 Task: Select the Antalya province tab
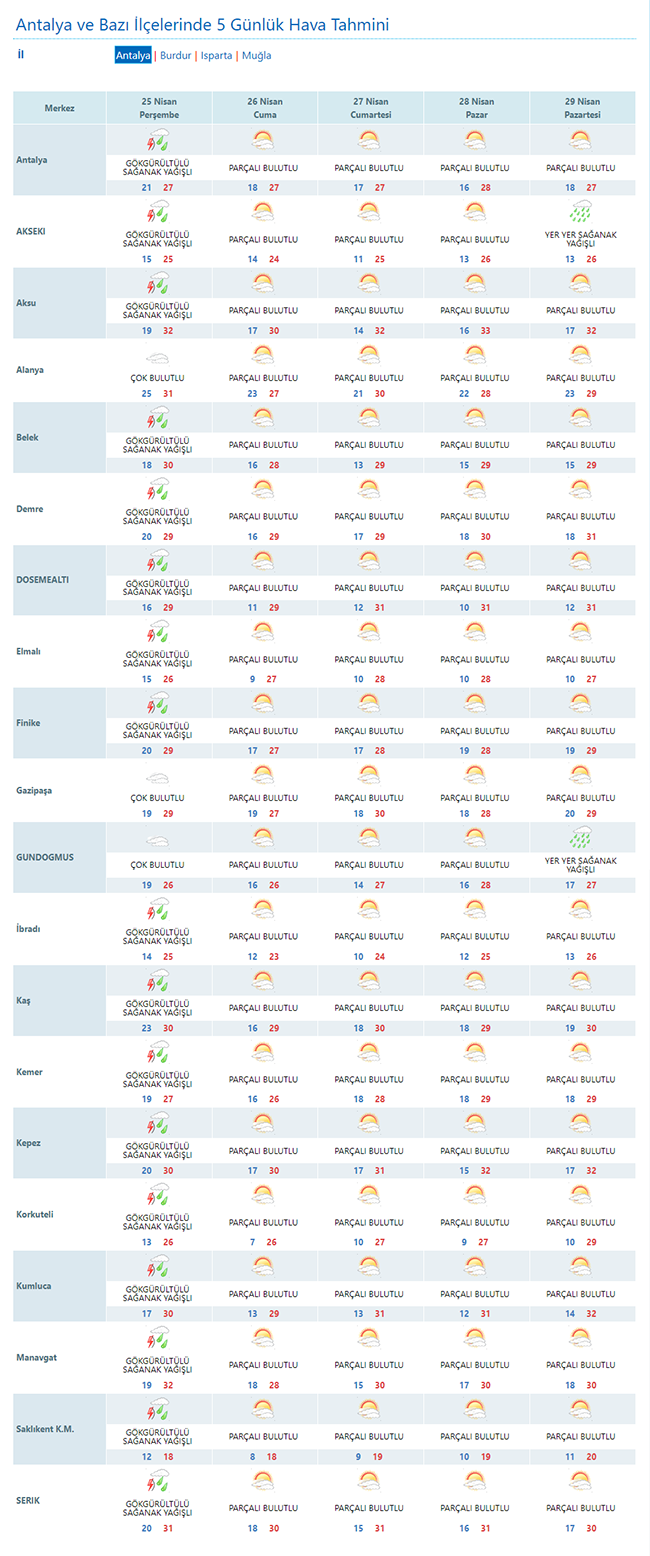click(x=133, y=56)
